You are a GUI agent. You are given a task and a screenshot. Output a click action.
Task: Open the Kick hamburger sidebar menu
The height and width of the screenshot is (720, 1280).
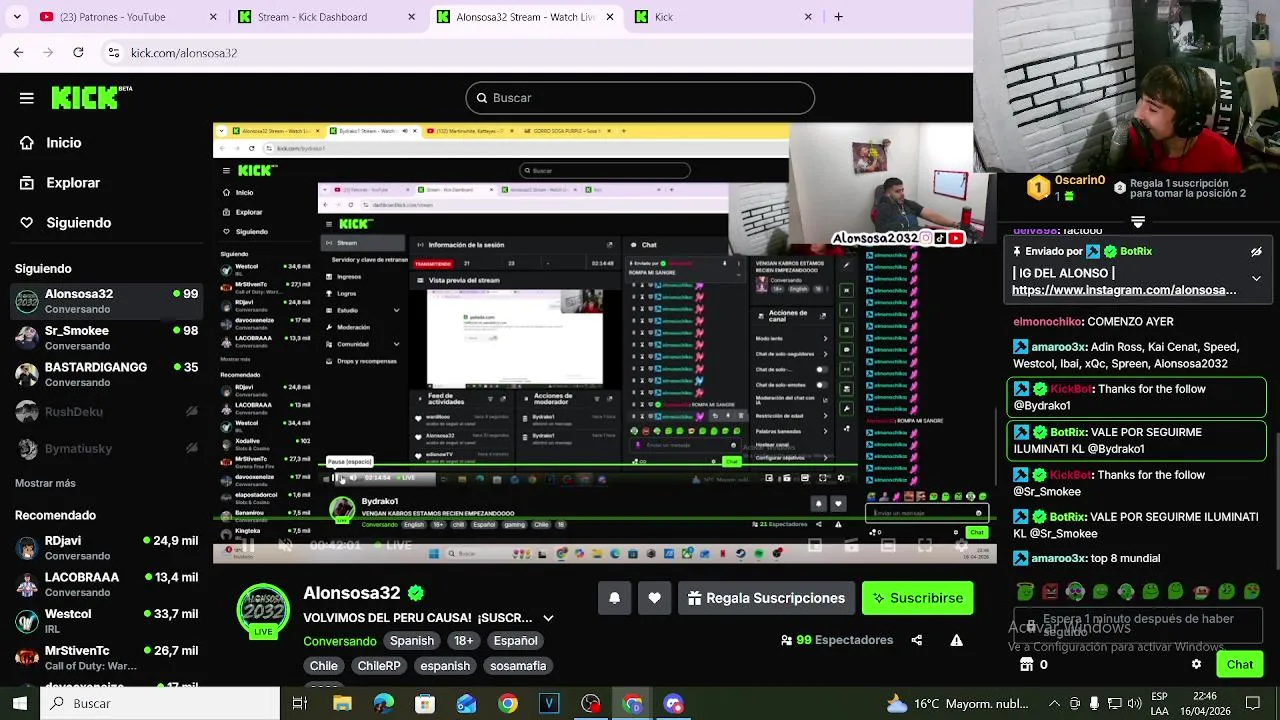point(27,98)
